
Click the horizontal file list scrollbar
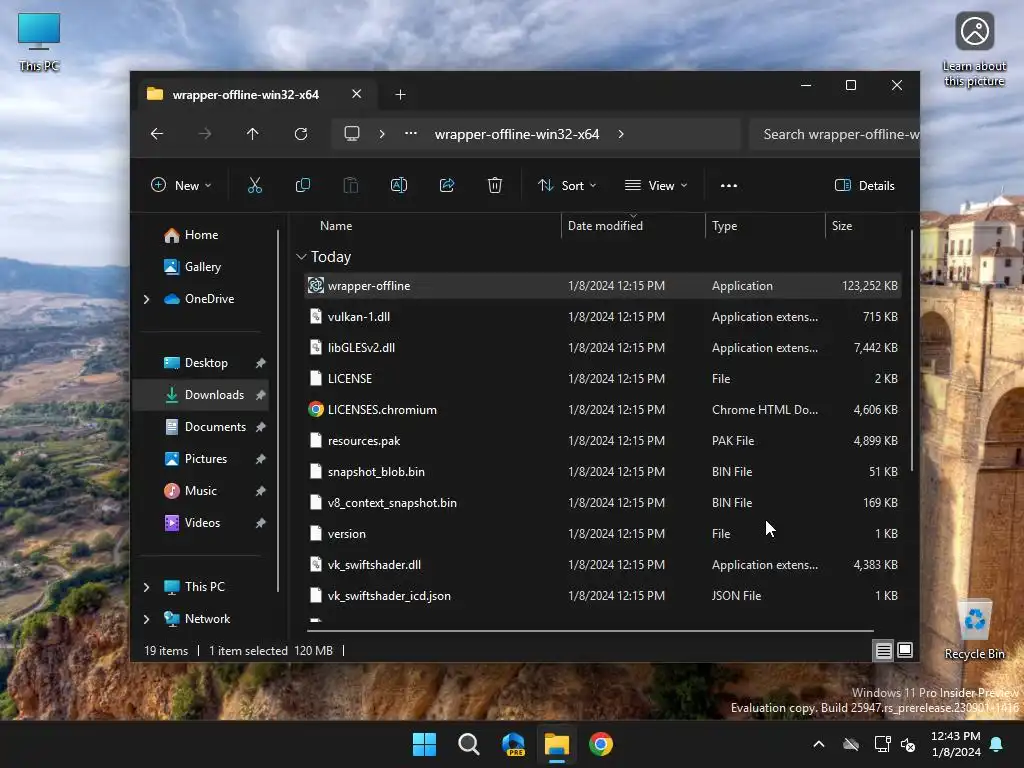(590, 631)
